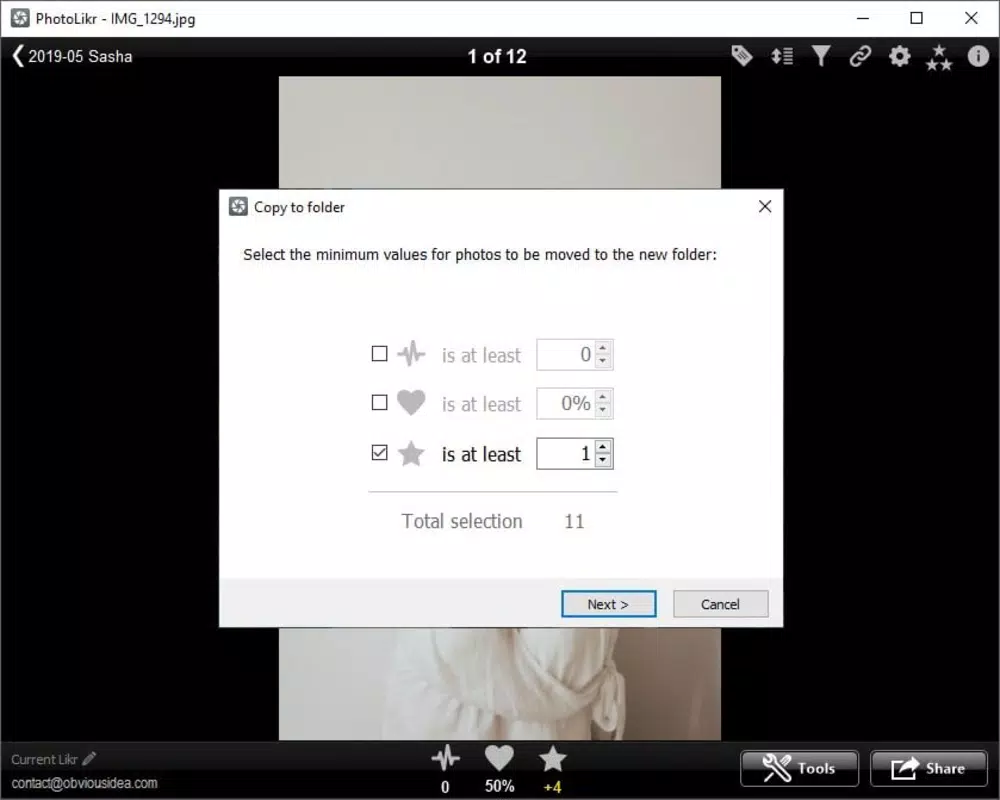The image size is (1000, 800).
Task: Click the pulse activity icon in bottom bar
Action: [445, 759]
